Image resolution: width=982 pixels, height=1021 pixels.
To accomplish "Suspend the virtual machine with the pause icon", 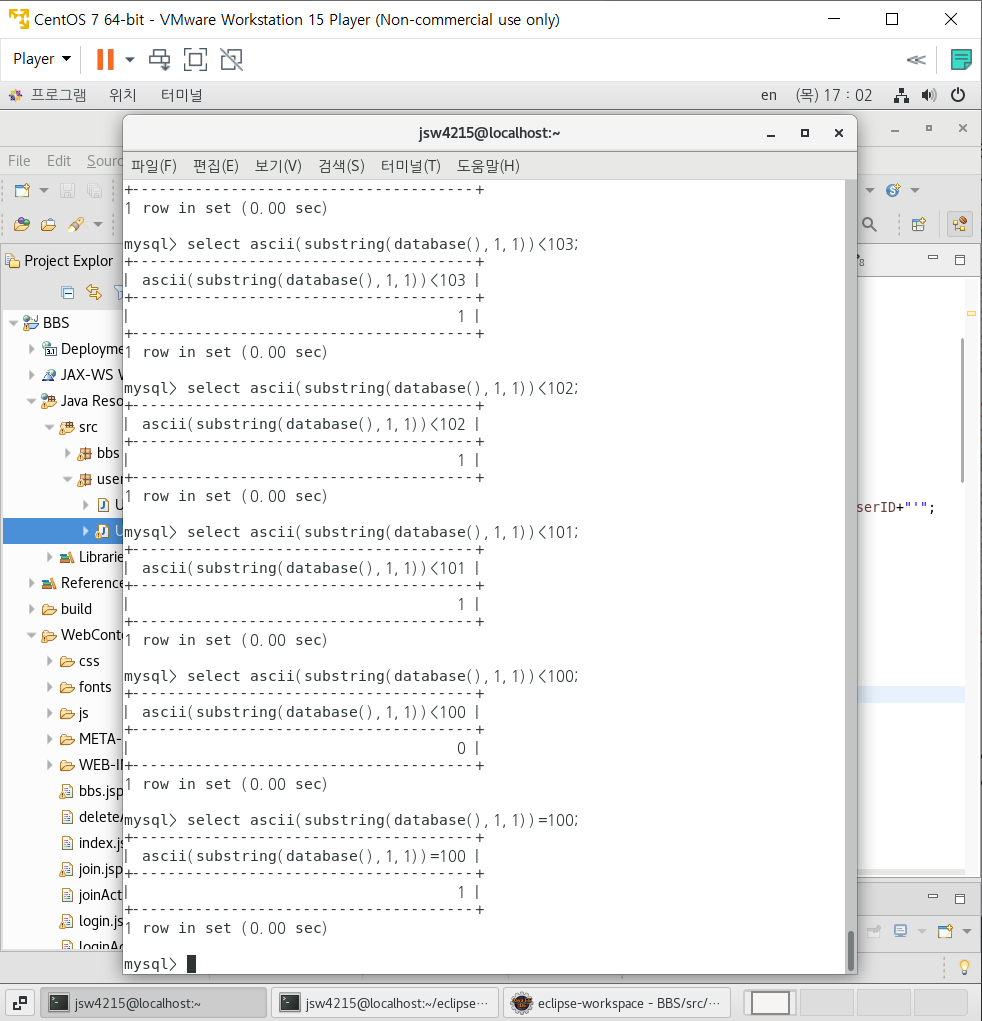I will pos(104,58).
